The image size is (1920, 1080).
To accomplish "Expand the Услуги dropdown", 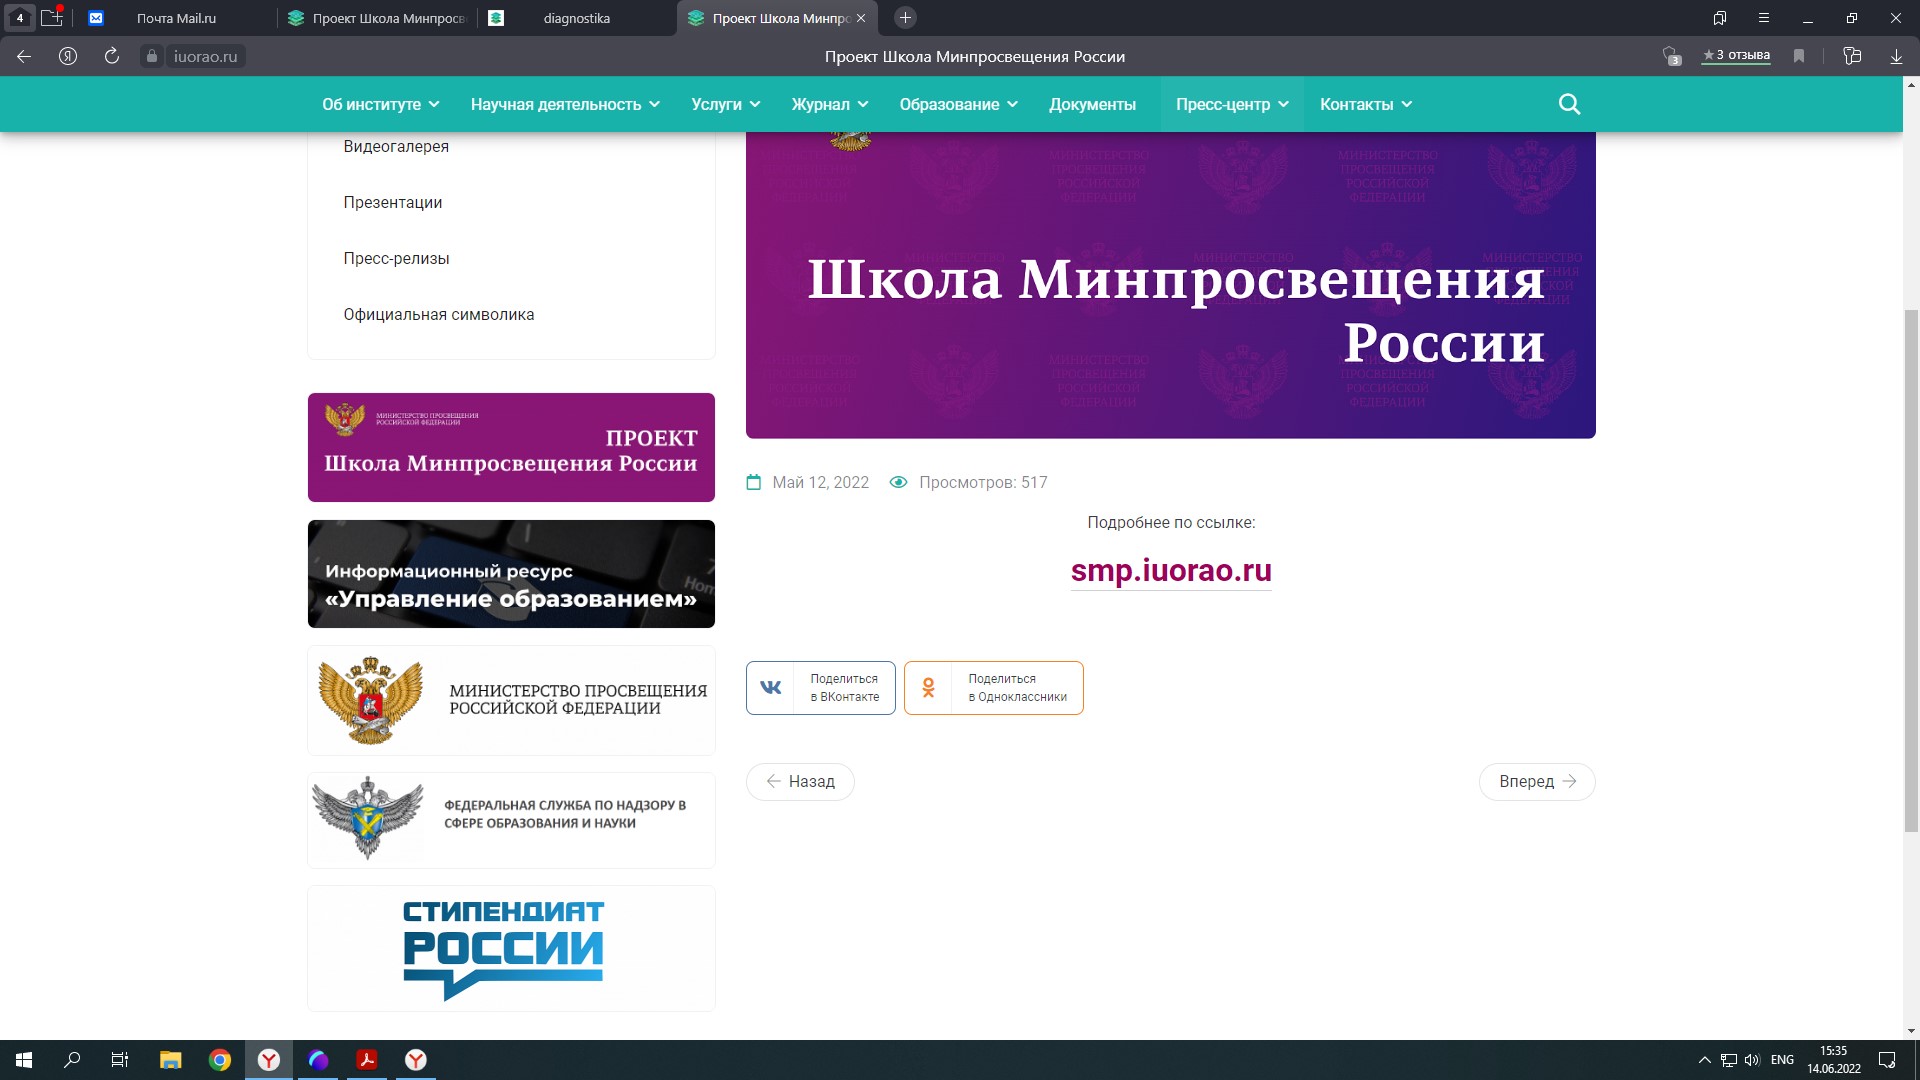I will pyautogui.click(x=726, y=104).
